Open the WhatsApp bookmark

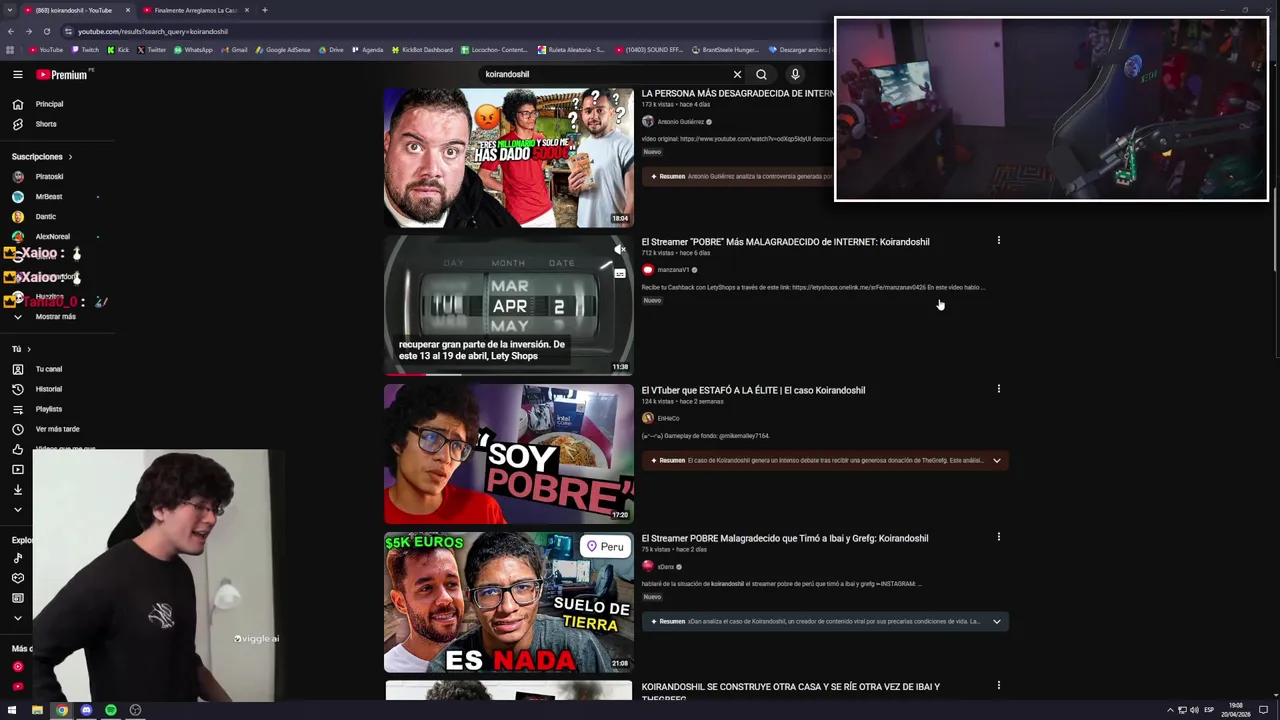[193, 50]
